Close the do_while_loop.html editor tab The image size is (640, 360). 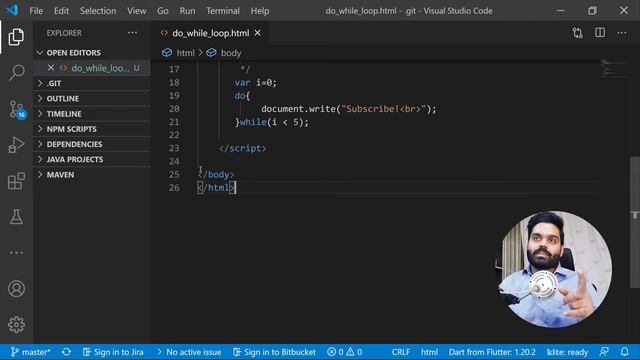tap(258, 33)
